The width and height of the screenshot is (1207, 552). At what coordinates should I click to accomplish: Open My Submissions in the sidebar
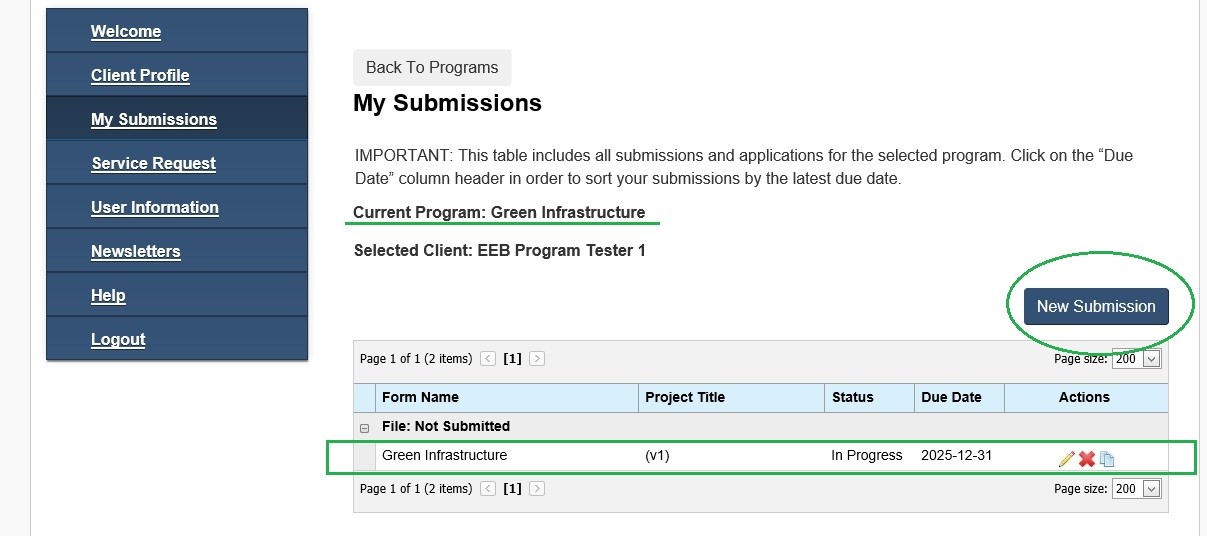(x=154, y=119)
